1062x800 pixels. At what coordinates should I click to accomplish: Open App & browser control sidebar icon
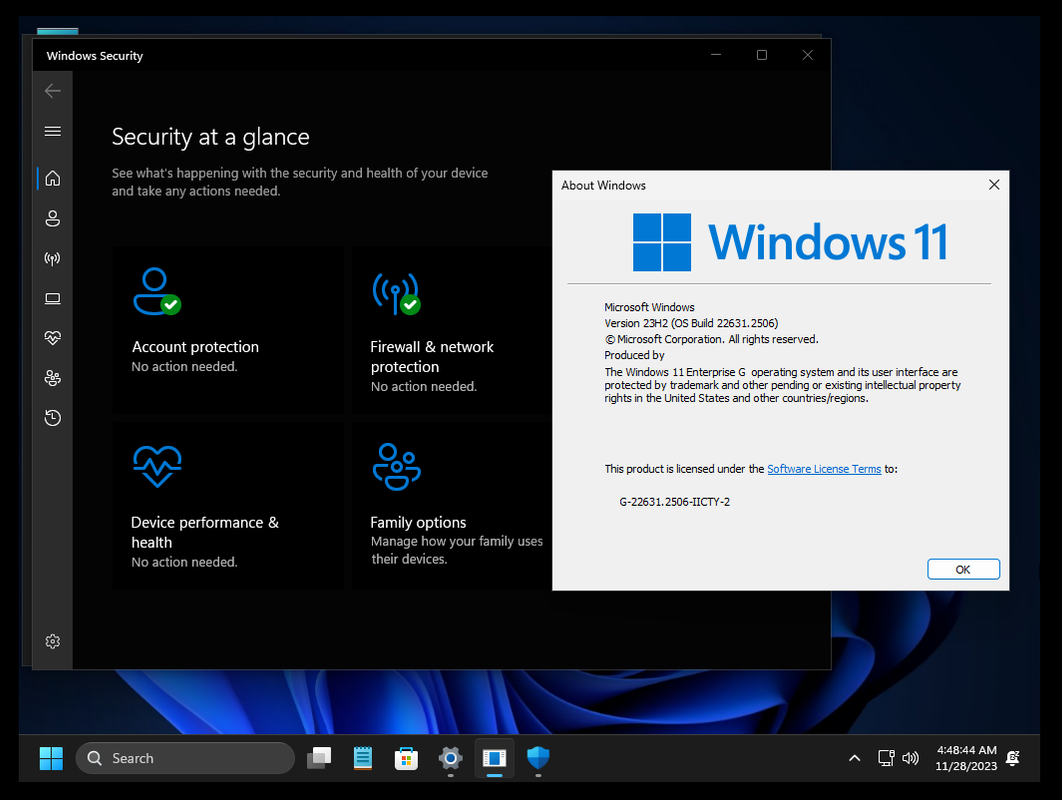[x=52, y=299]
